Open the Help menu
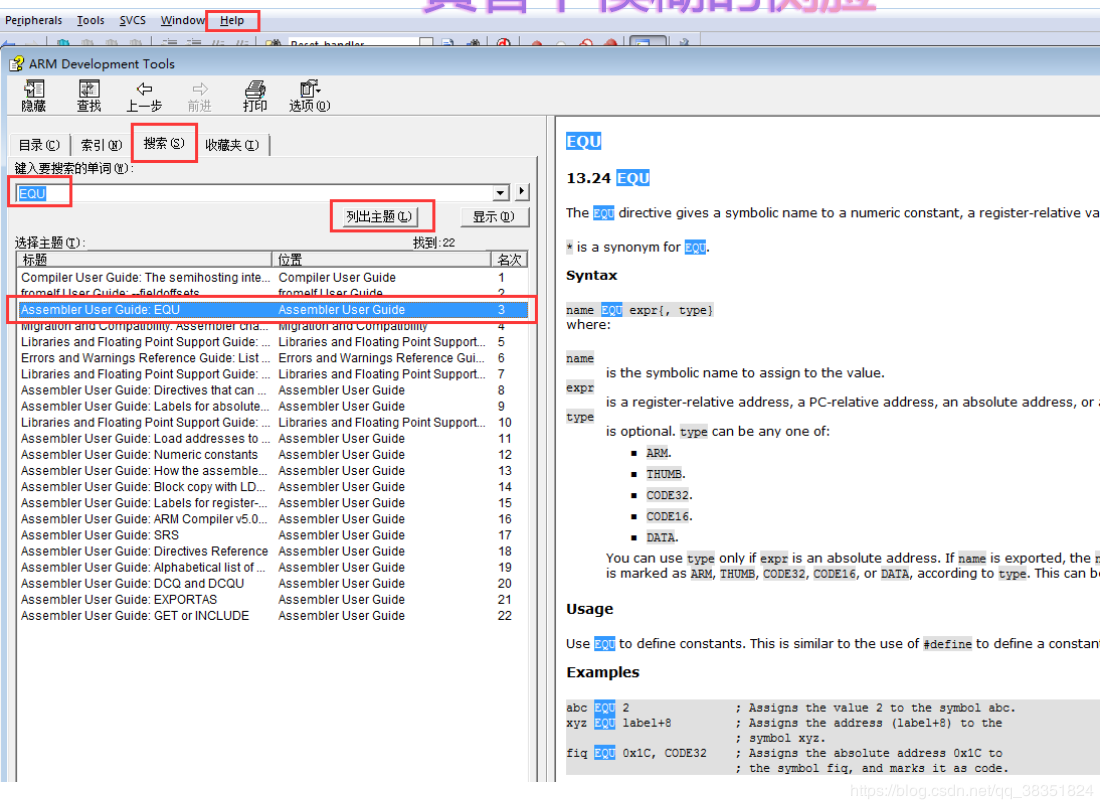 tap(232, 20)
